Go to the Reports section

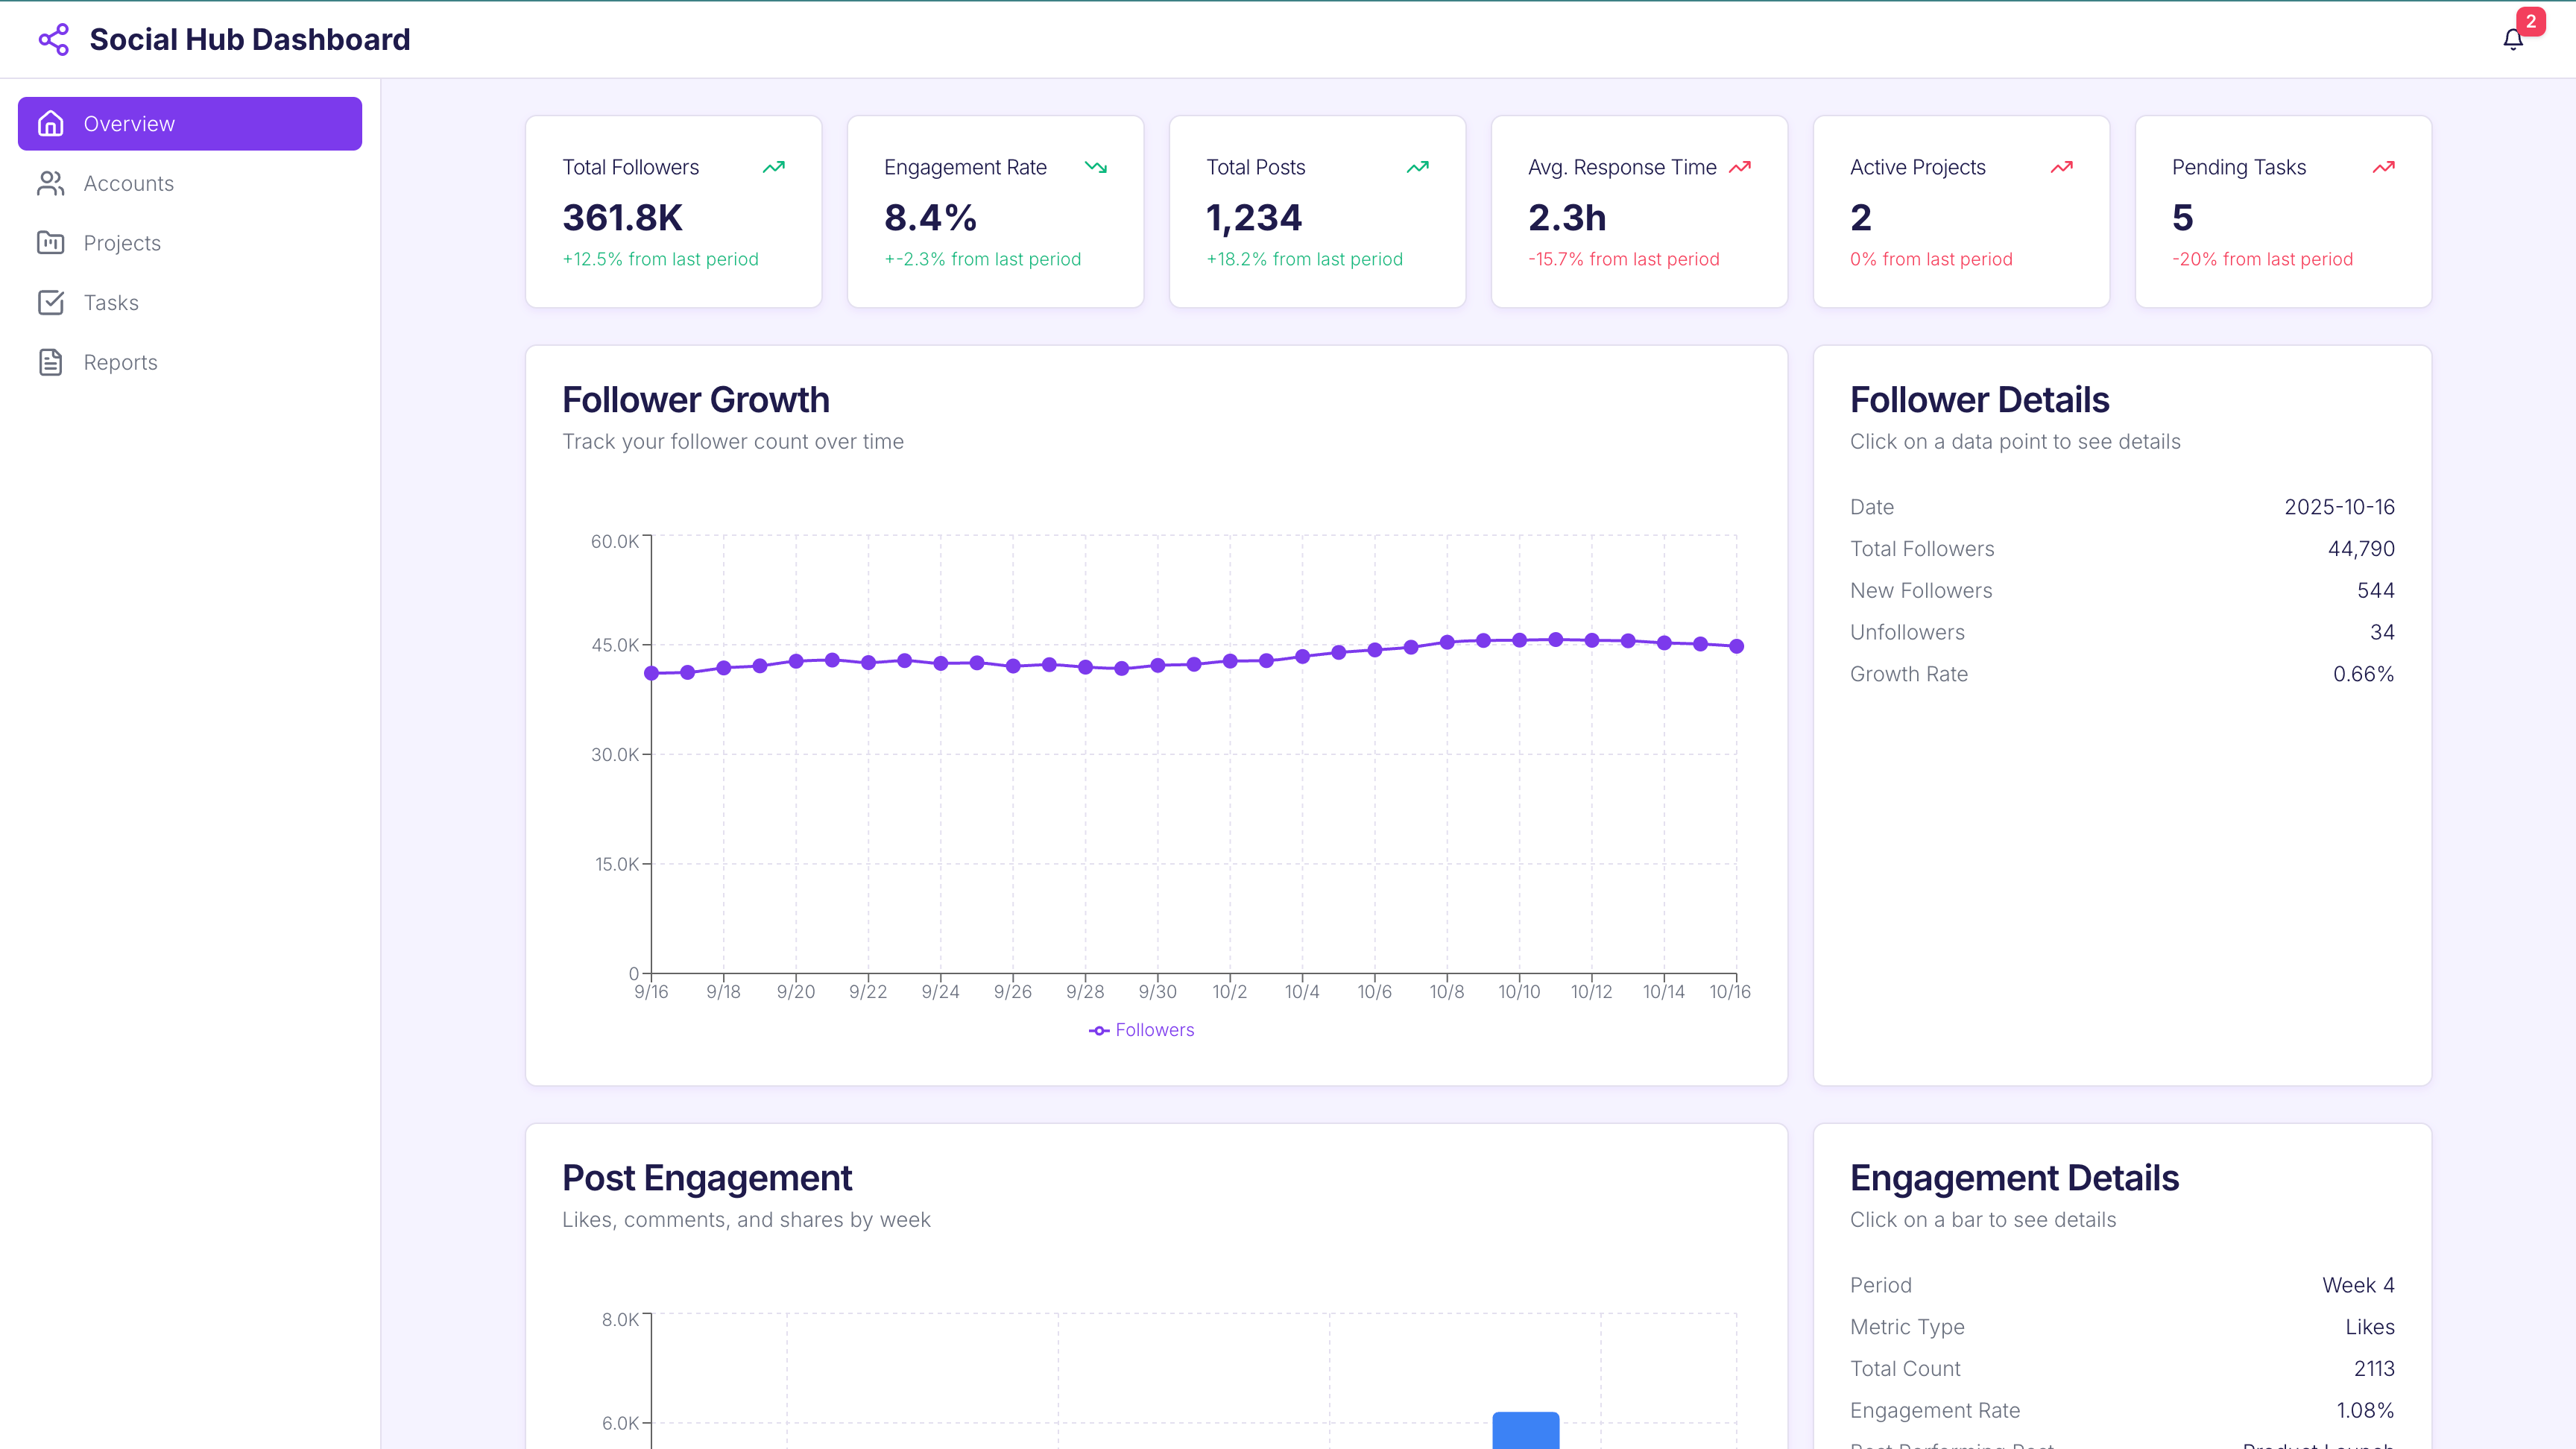coord(120,362)
